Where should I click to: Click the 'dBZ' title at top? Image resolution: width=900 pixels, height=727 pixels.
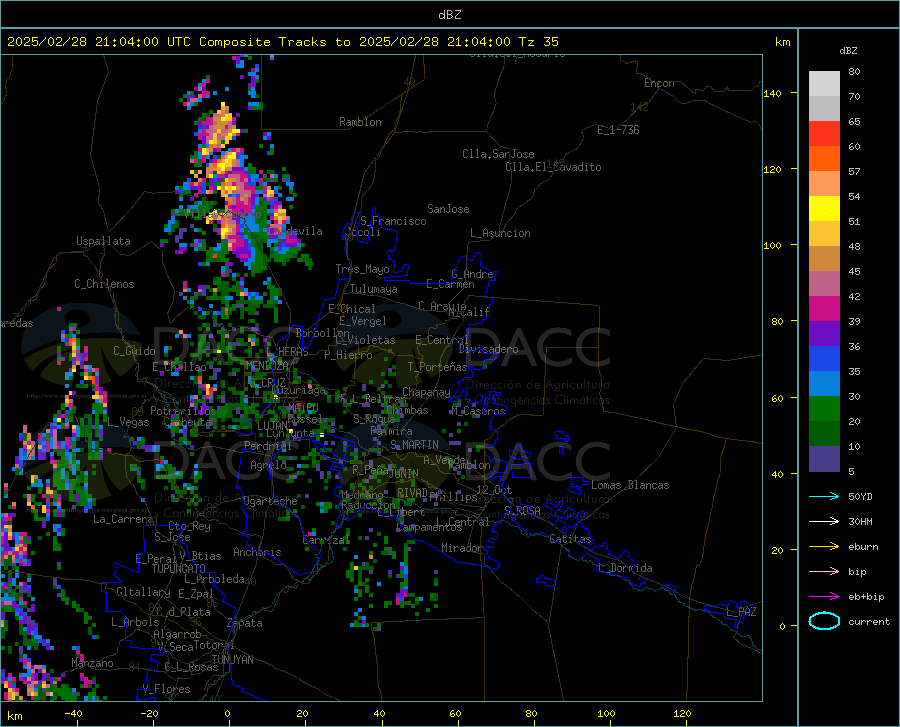[449, 15]
